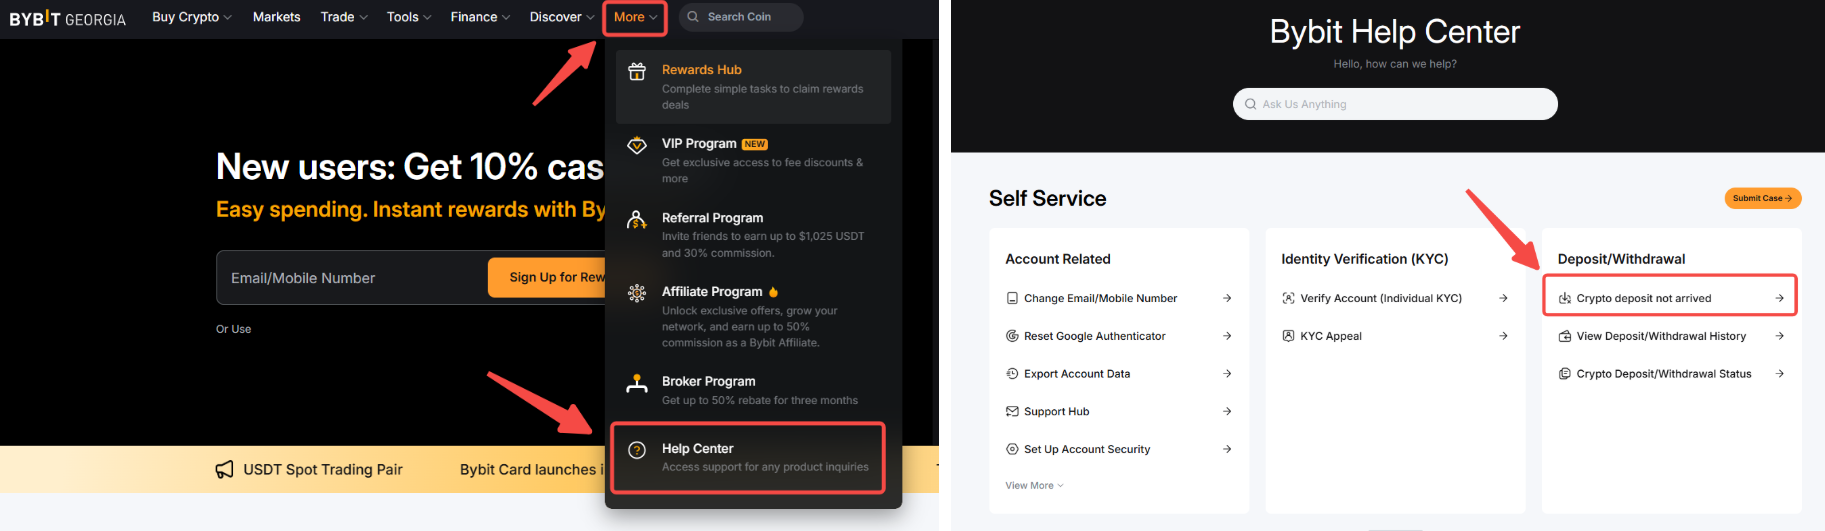
Task: Click the Bybit Card launches announcement
Action: click(x=532, y=469)
